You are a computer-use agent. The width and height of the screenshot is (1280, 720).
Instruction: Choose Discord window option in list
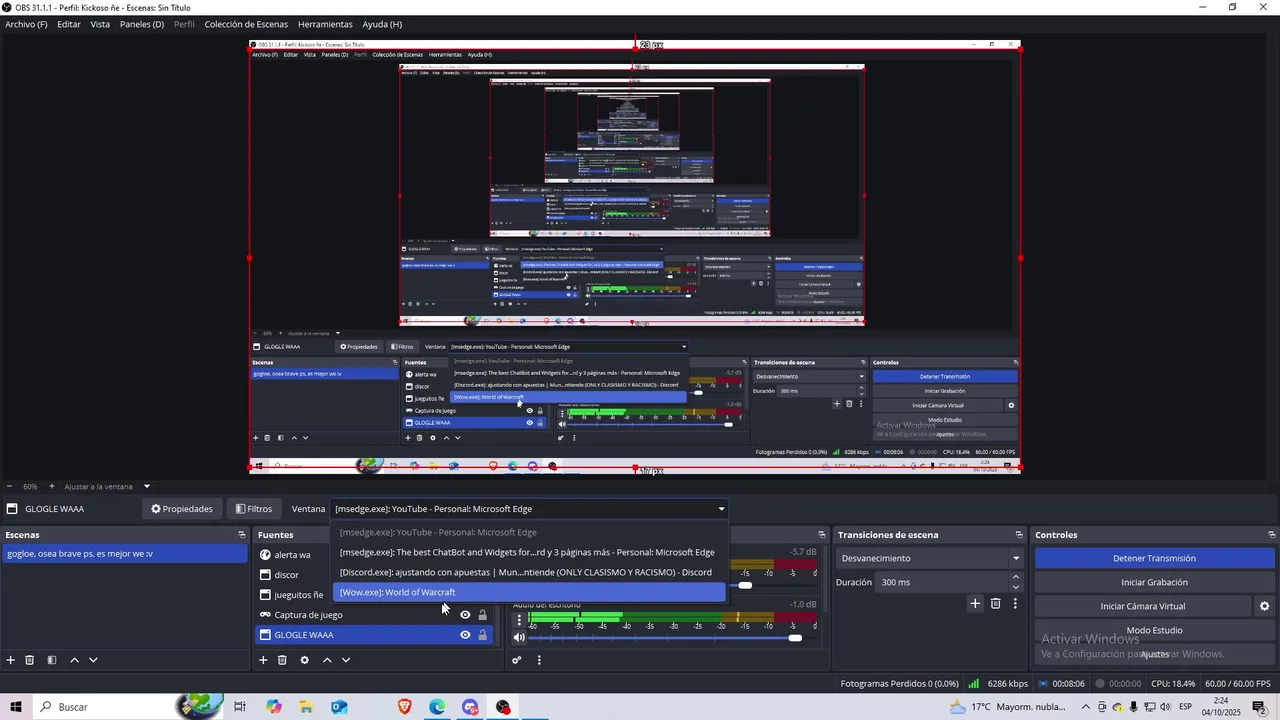pos(529,572)
